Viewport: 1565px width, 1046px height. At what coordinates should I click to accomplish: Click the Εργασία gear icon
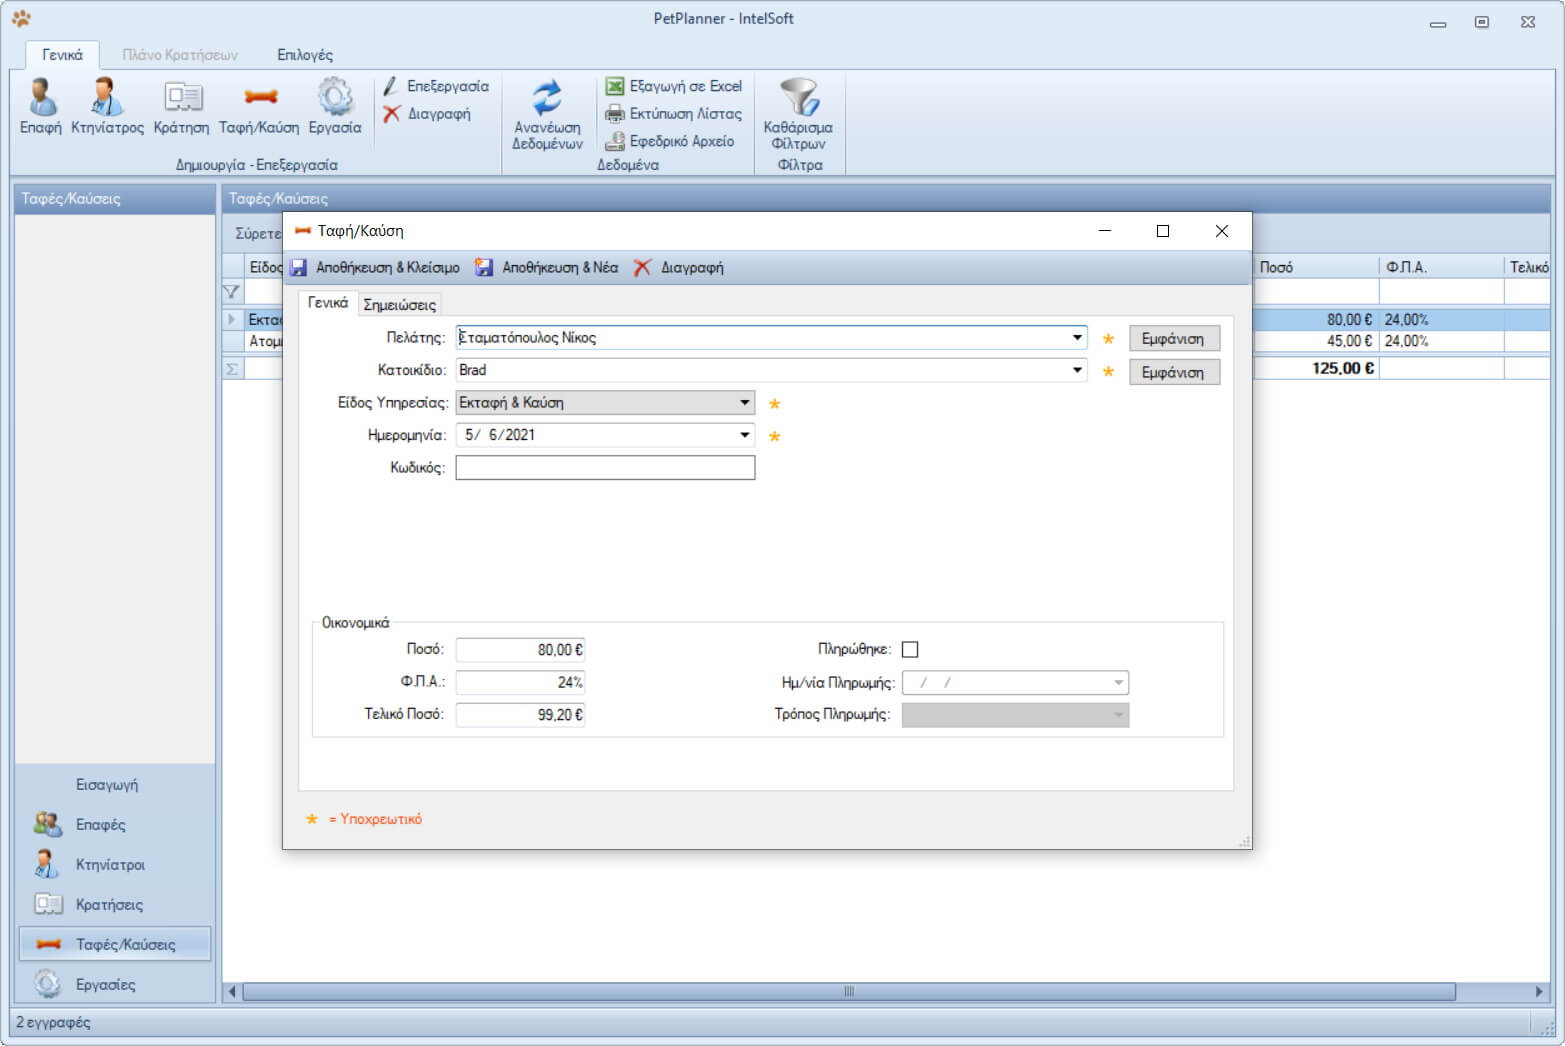click(334, 105)
